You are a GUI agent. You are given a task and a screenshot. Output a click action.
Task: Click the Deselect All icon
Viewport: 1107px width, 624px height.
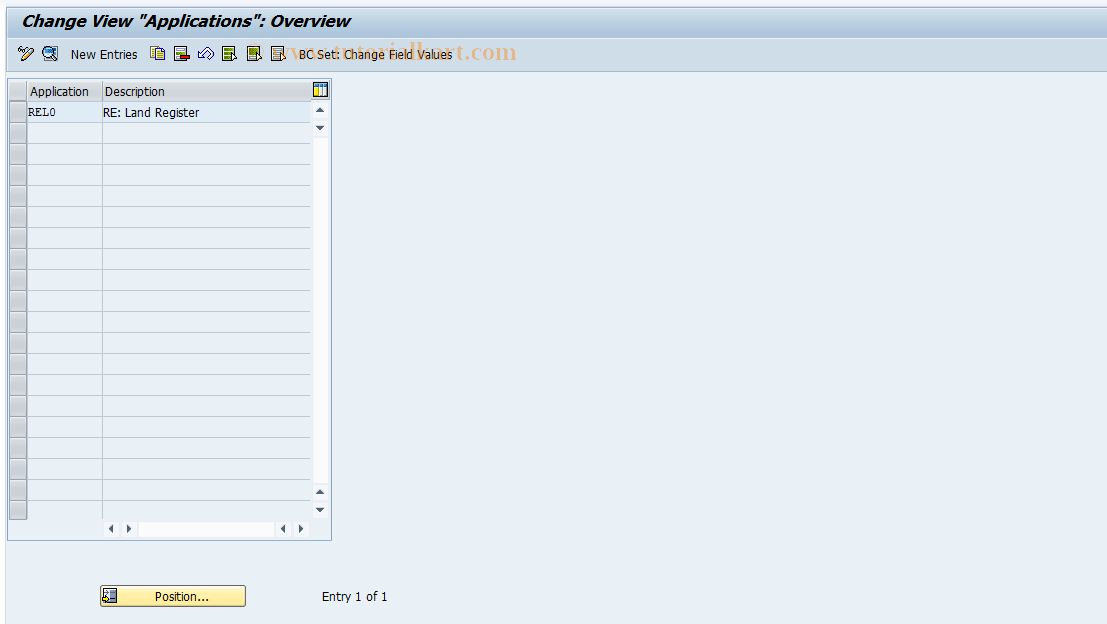pyautogui.click(x=278, y=54)
